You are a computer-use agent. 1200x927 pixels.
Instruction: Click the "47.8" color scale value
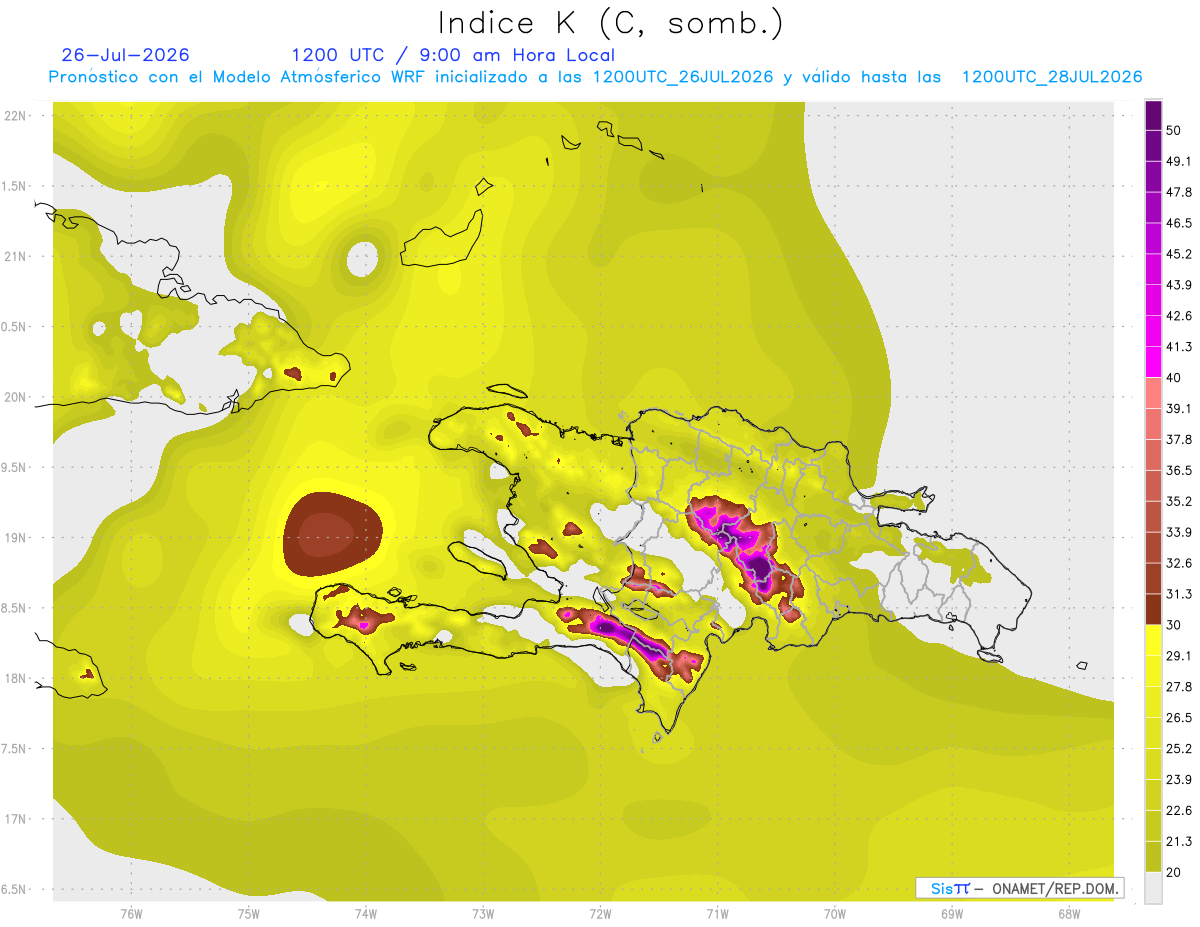point(1180,192)
